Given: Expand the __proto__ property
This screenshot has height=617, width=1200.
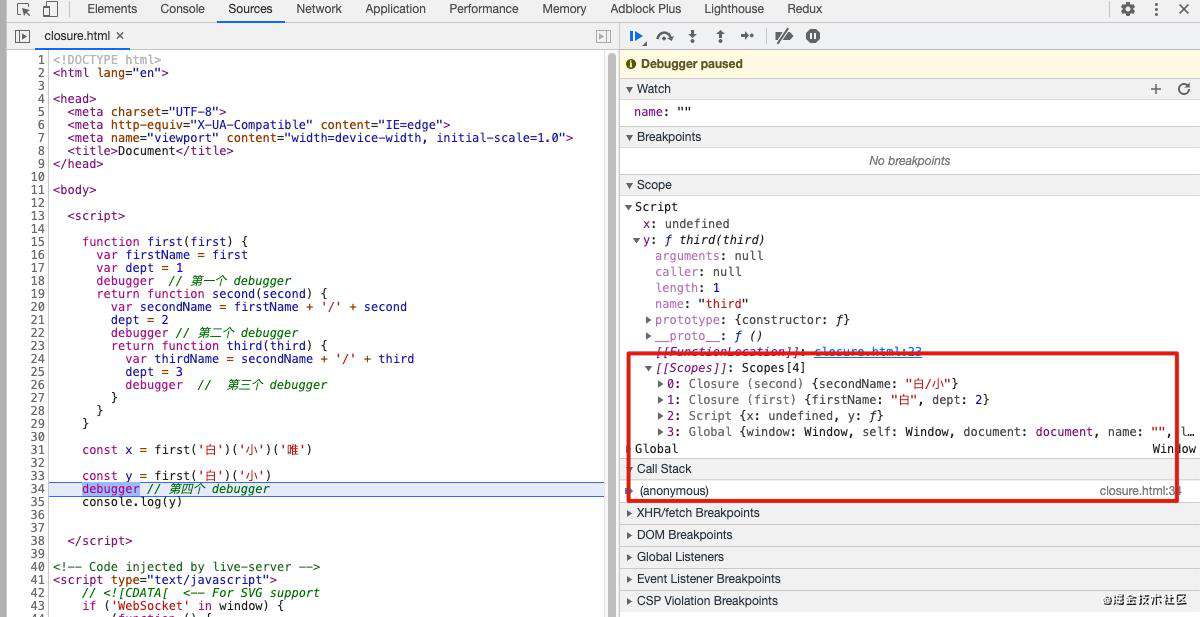Looking at the screenshot, I should (648, 336).
